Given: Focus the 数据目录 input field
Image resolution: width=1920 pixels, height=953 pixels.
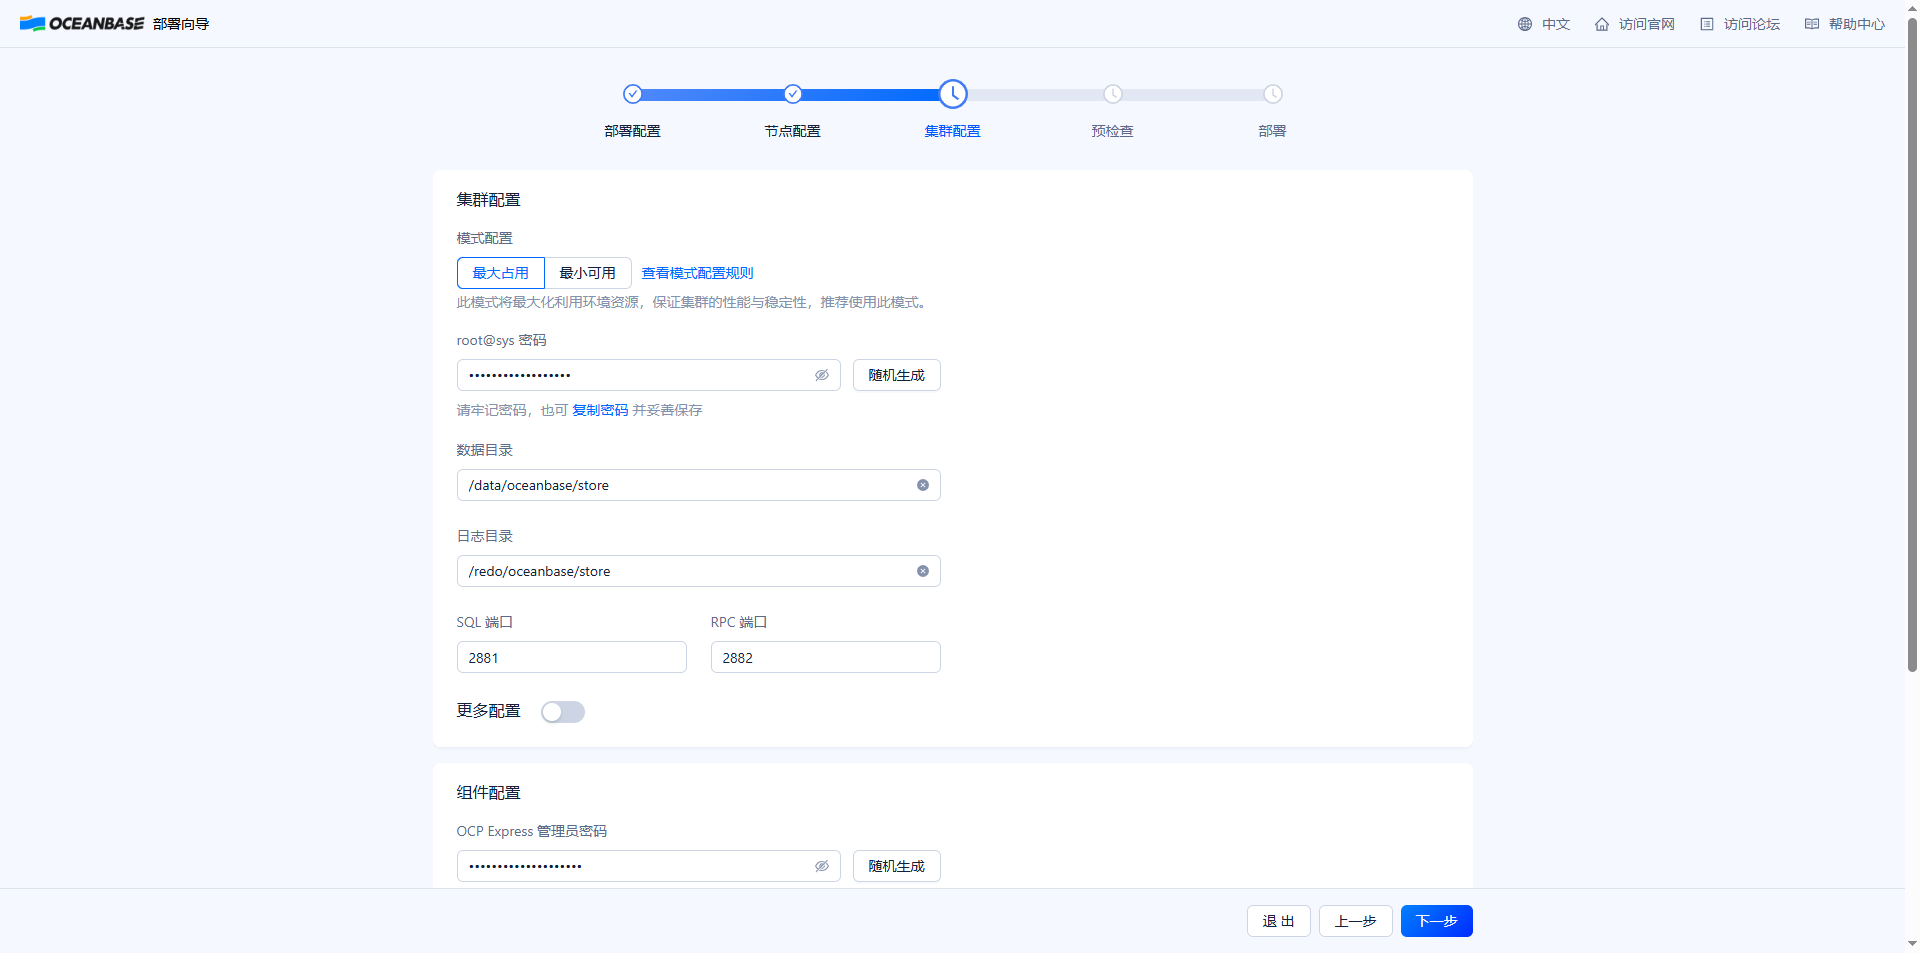Looking at the screenshot, I should (699, 485).
